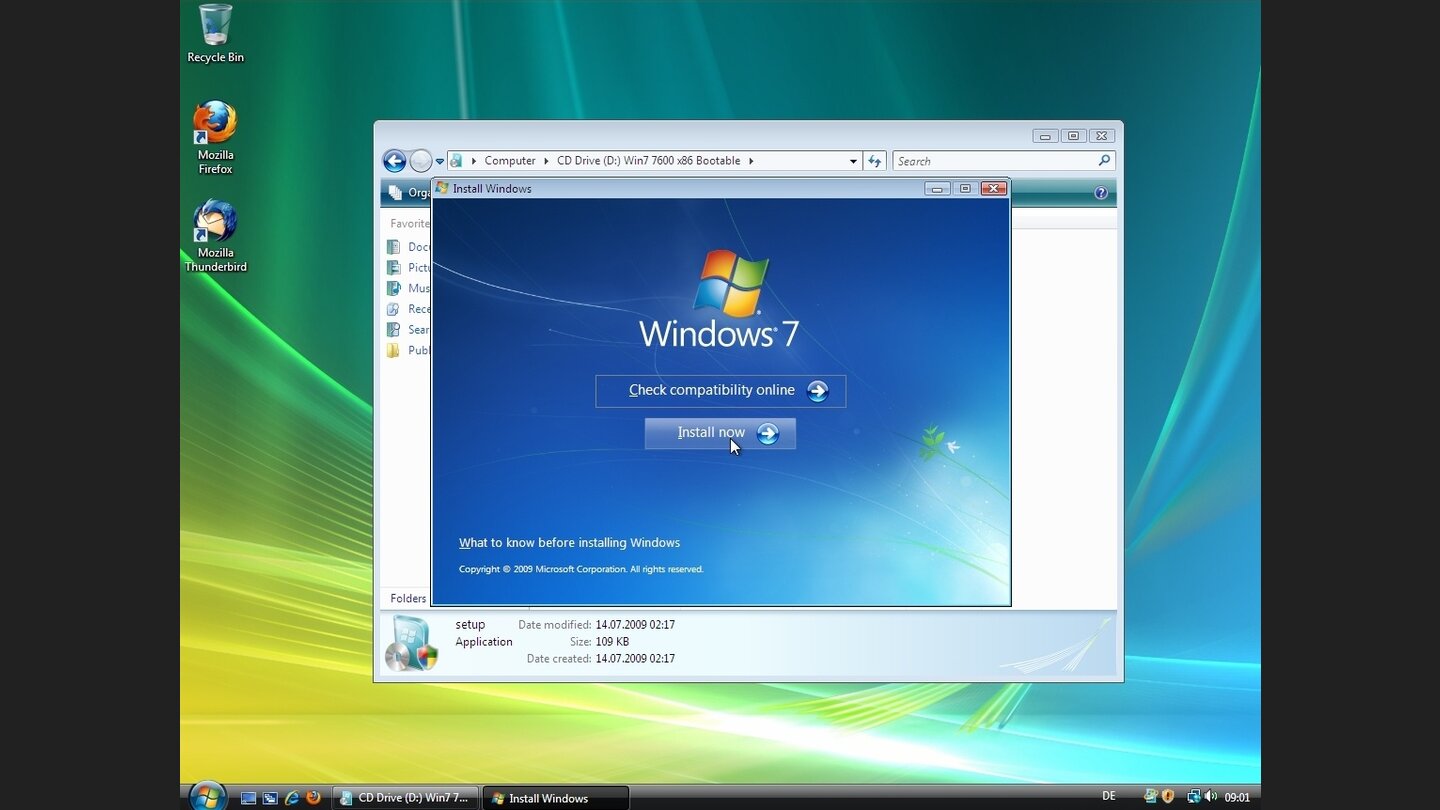The height and width of the screenshot is (810, 1440).
Task: Open the Recycle Bin desktop icon
Action: click(x=215, y=34)
